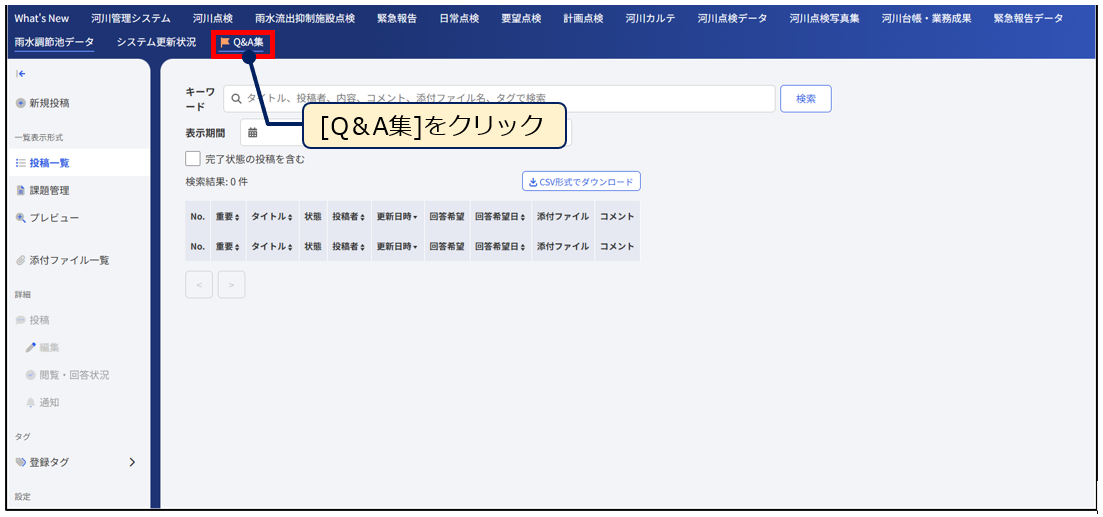This screenshot has height=517, width=1103.
Task: Open the 要望点検 tab
Action: 521,18
